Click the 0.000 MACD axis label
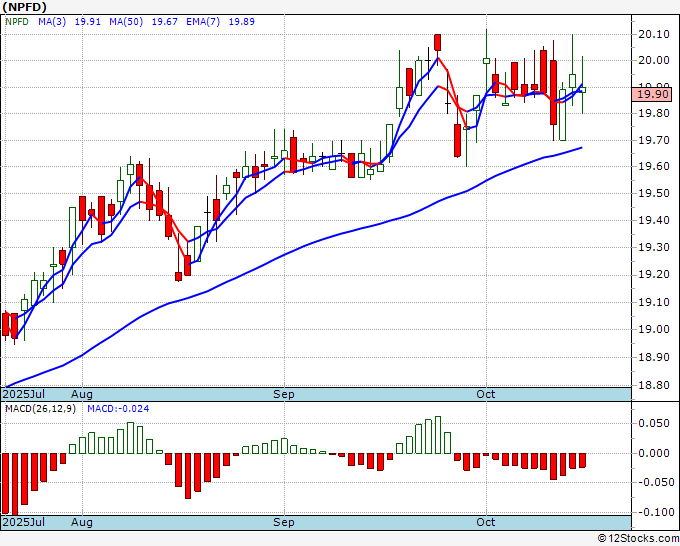Viewport: 680px width, 546px height. tap(654, 453)
